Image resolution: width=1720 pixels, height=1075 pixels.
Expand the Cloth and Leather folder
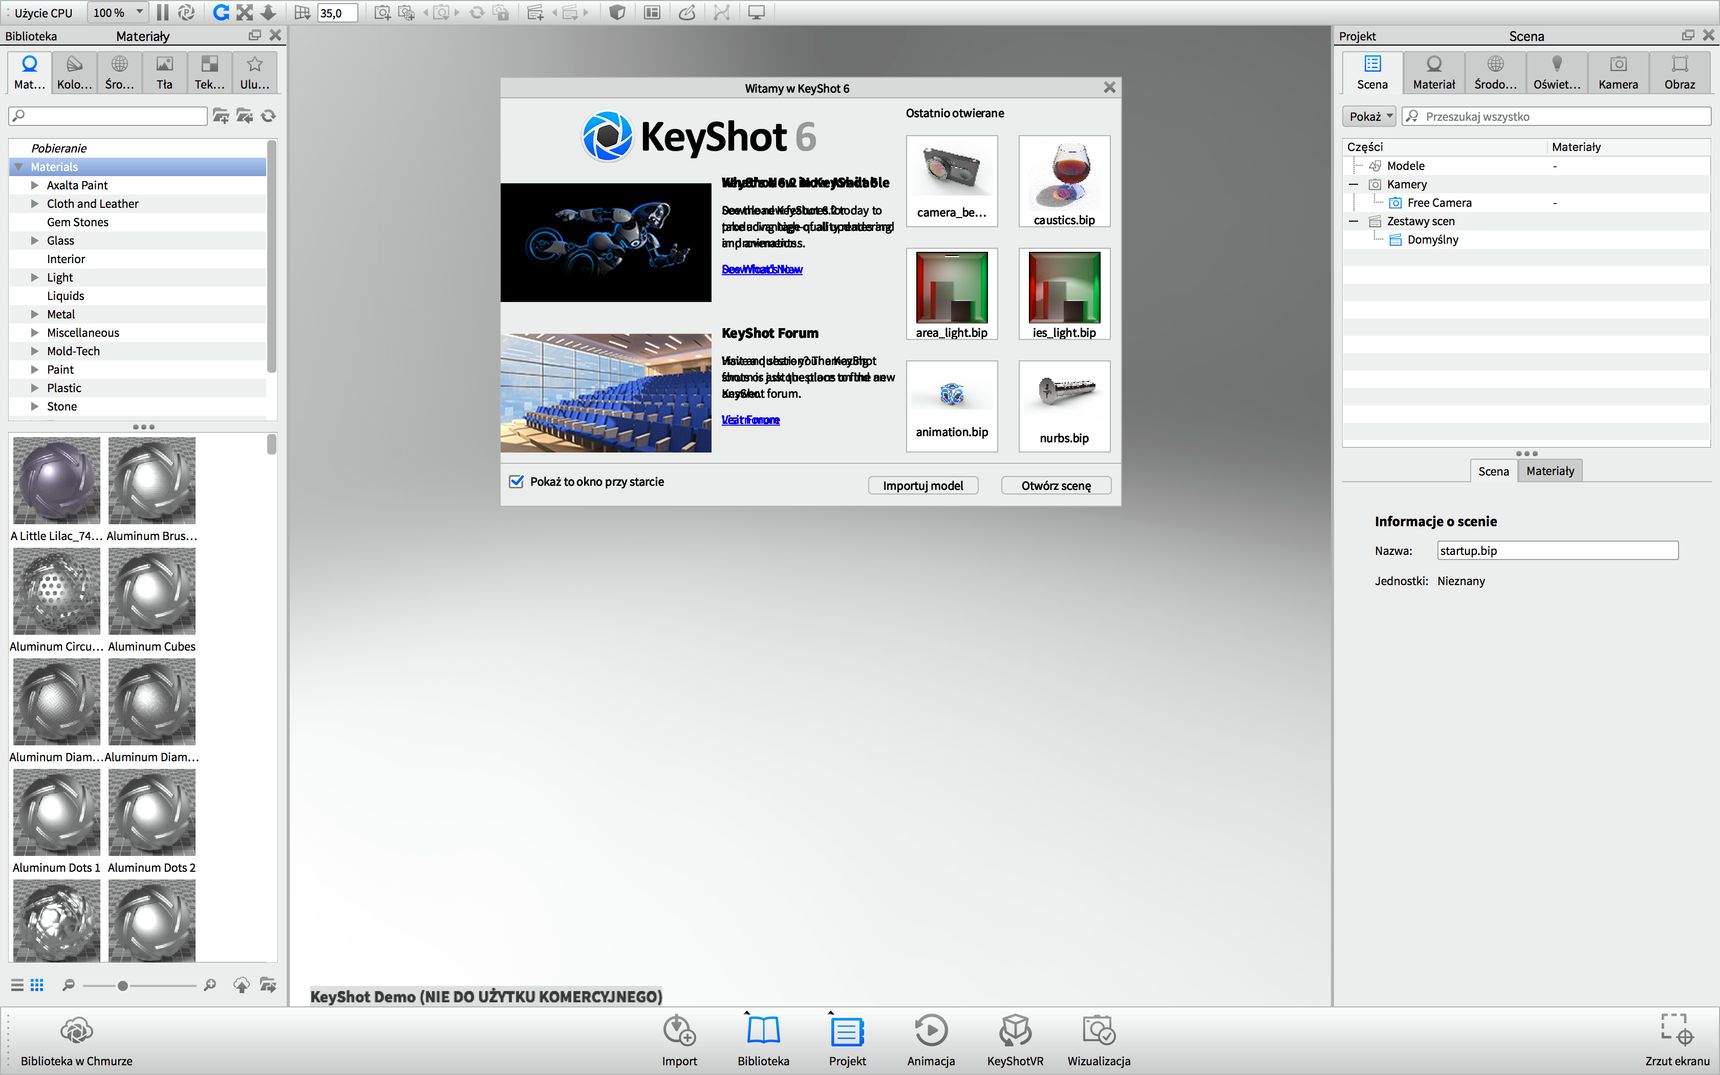[x=35, y=203]
